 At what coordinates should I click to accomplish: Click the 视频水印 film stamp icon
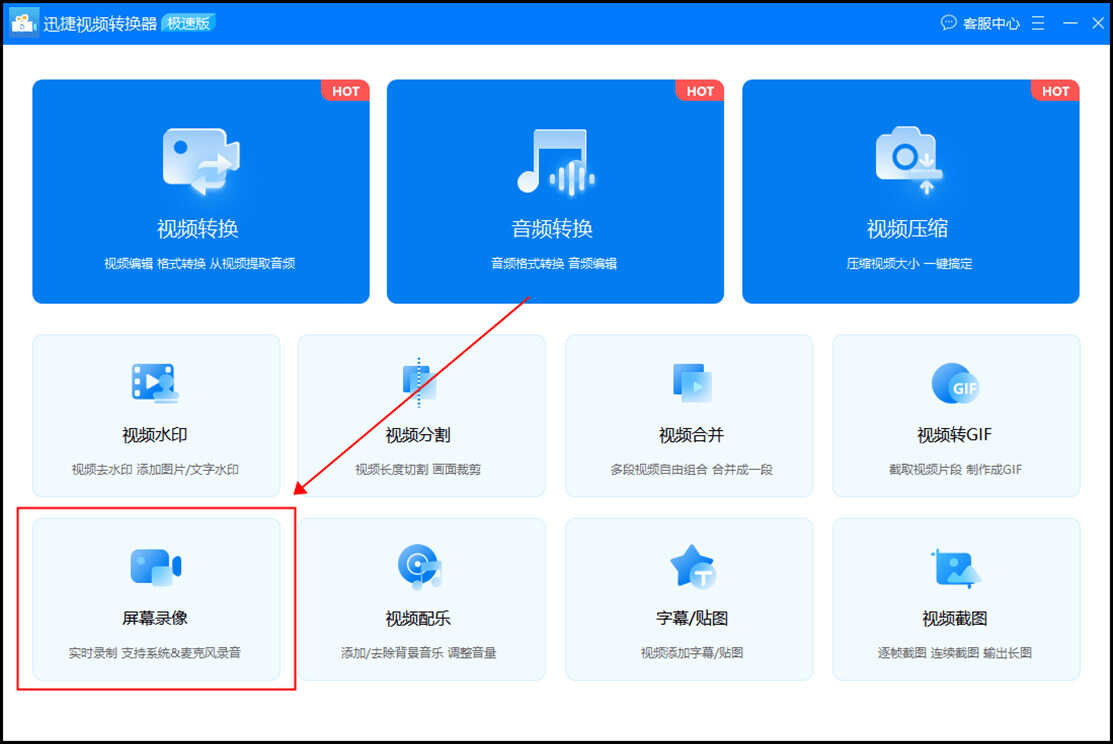pyautogui.click(x=155, y=383)
